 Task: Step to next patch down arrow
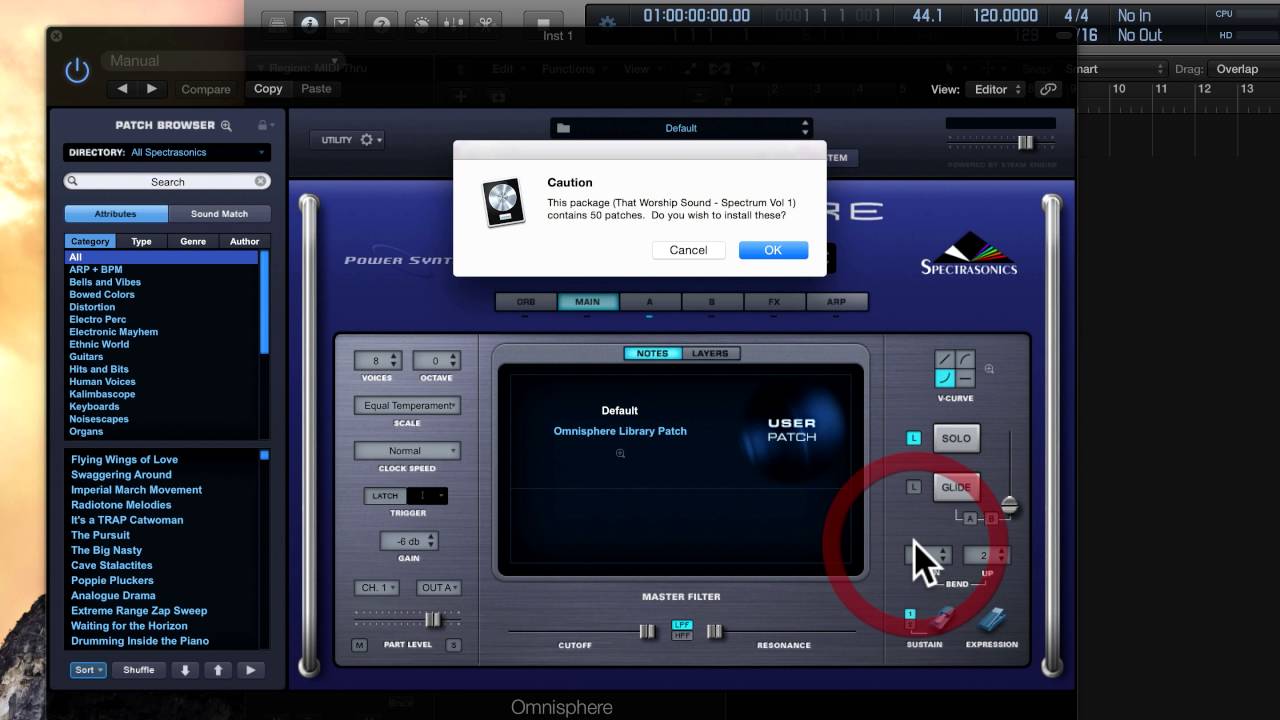[x=185, y=670]
